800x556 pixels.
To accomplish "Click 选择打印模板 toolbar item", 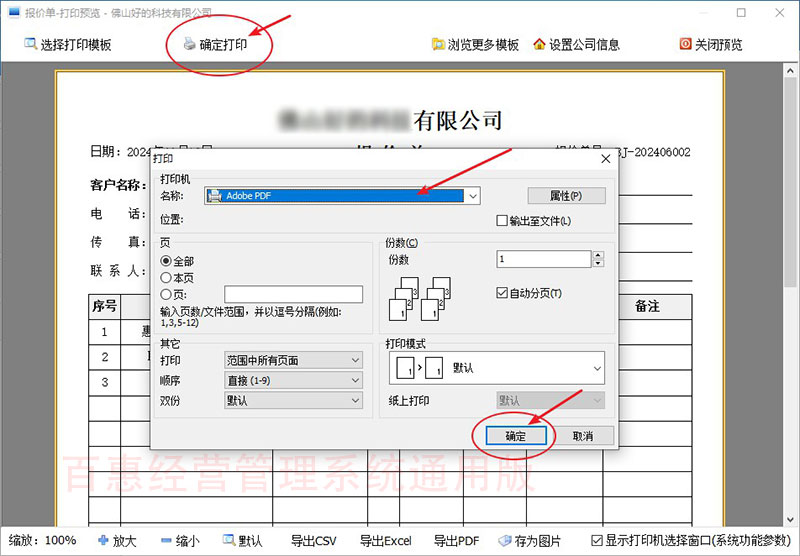I will (x=68, y=44).
